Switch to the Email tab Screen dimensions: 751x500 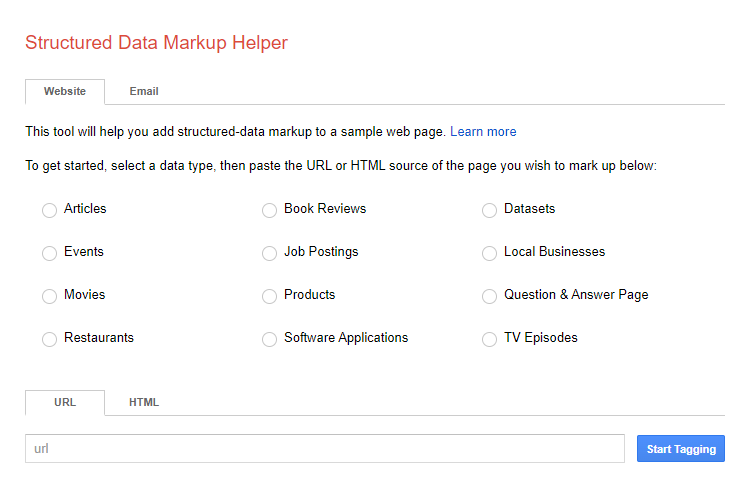point(144,91)
